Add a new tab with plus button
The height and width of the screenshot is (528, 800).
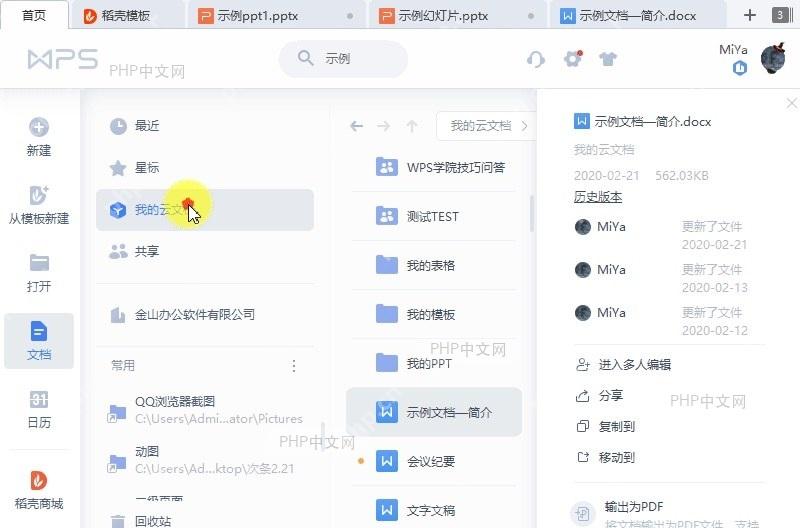pos(749,15)
